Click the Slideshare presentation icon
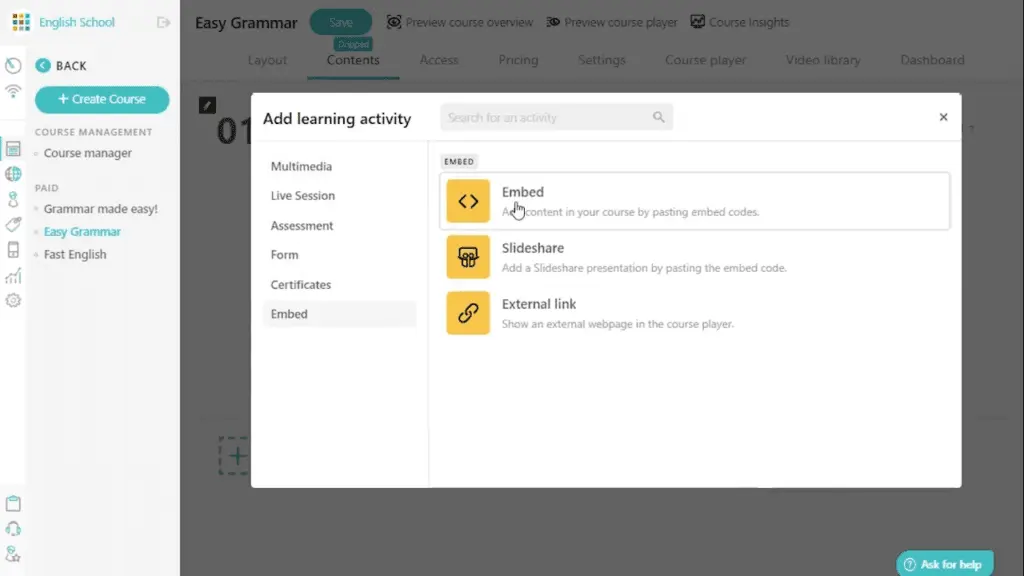The height and width of the screenshot is (576, 1024). [x=468, y=257]
